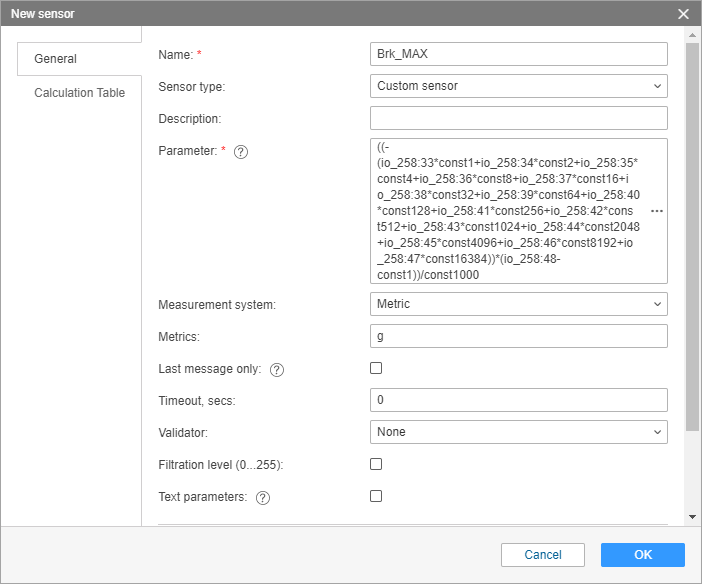Click the Name input field
The image size is (702, 584).
point(518,54)
